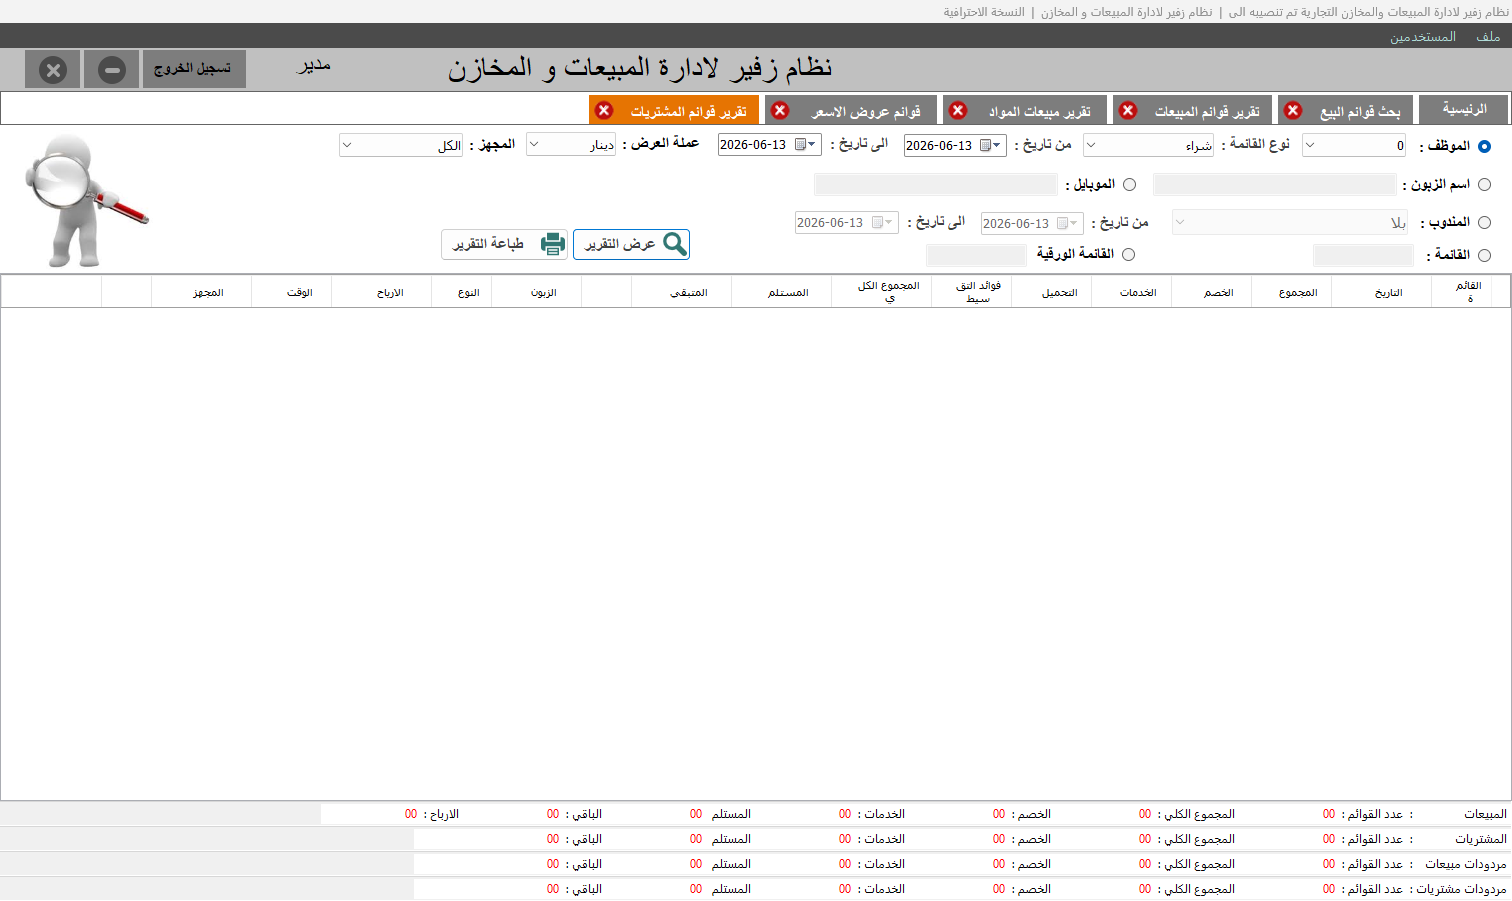Click the القائمة الورقية input field
The height and width of the screenshot is (901, 1512).
977,255
